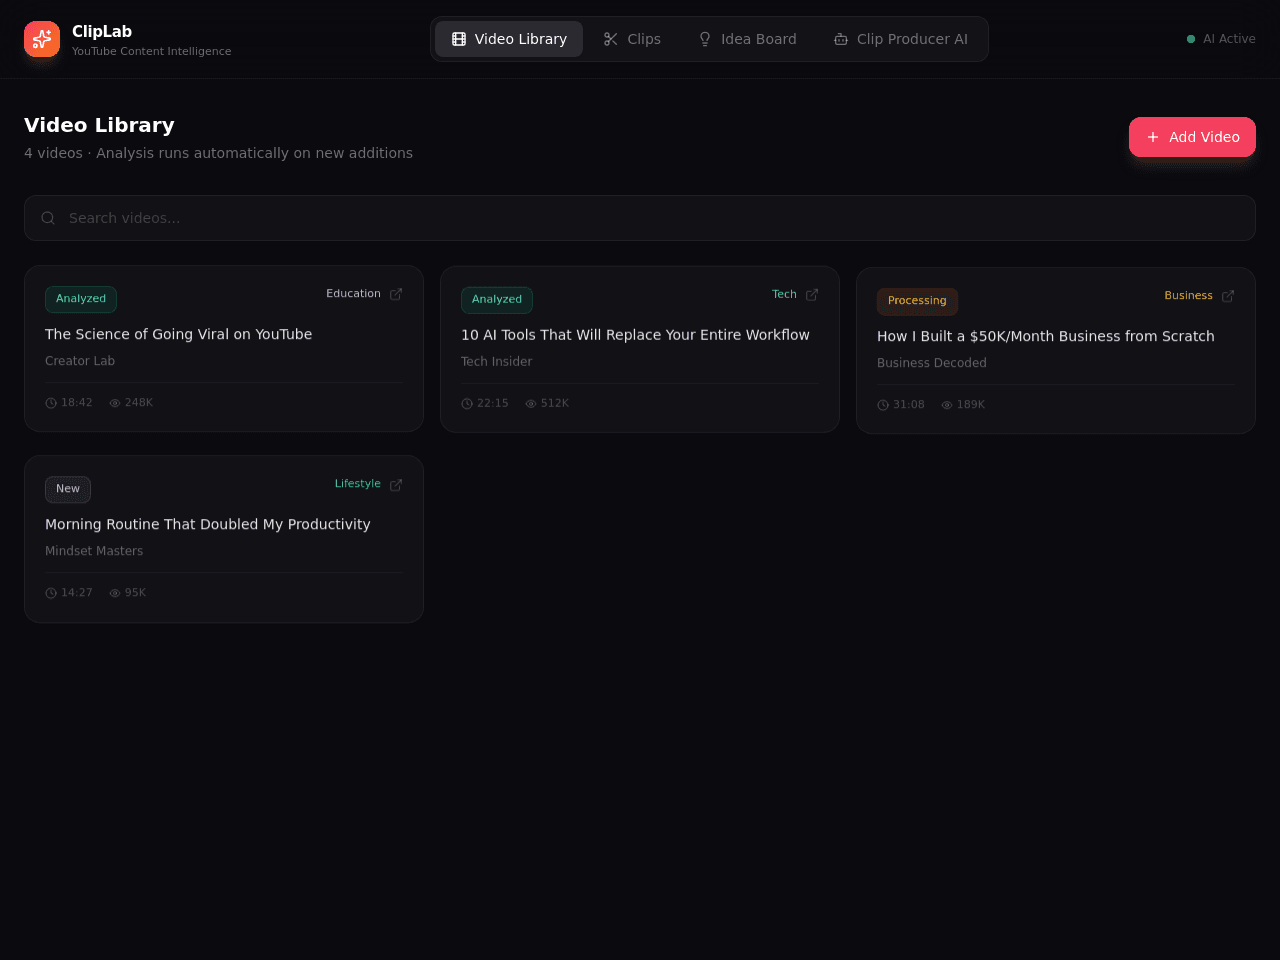The height and width of the screenshot is (960, 1280).
Task: Click the 14:27 duration text
Action: [77, 593]
